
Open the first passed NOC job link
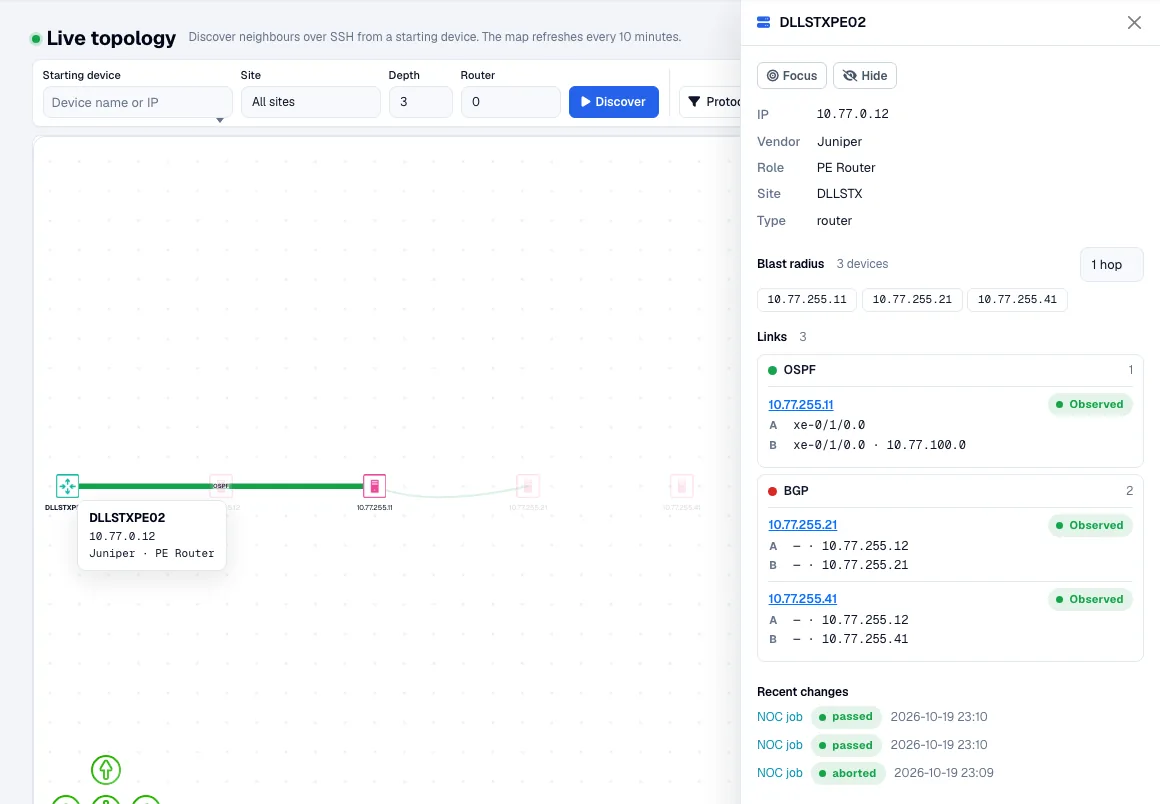click(780, 717)
